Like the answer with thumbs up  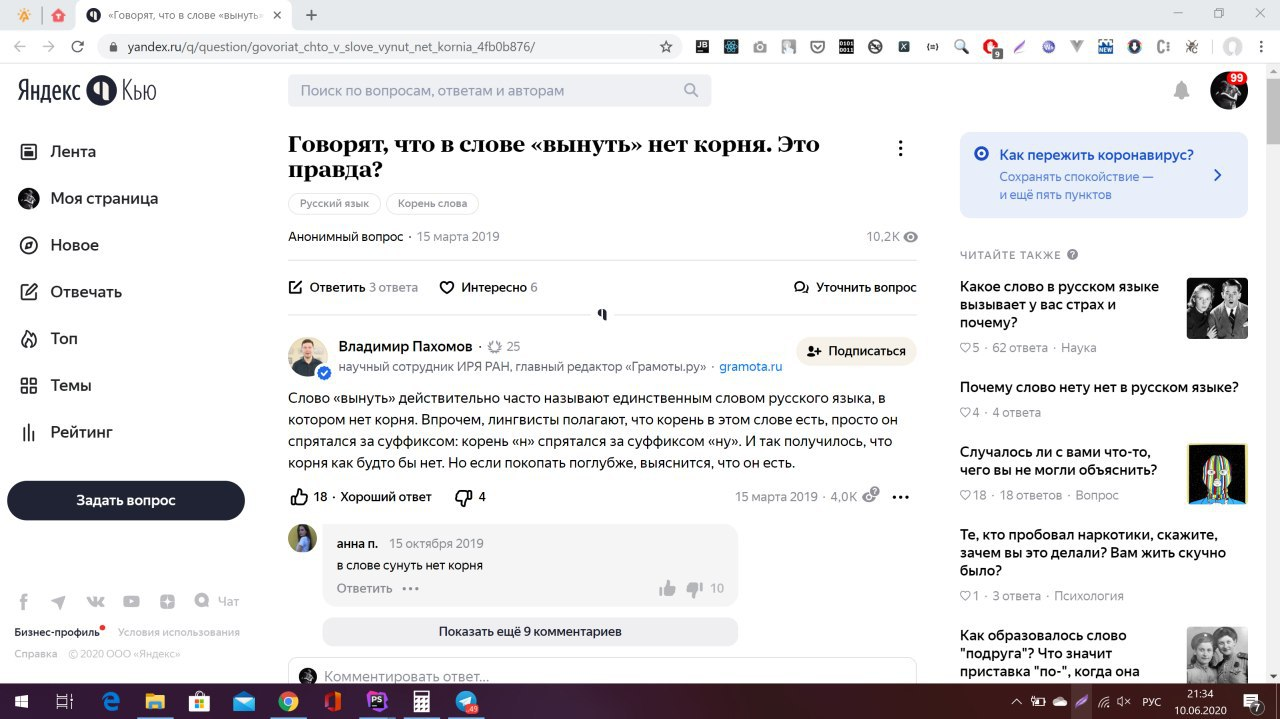(299, 497)
